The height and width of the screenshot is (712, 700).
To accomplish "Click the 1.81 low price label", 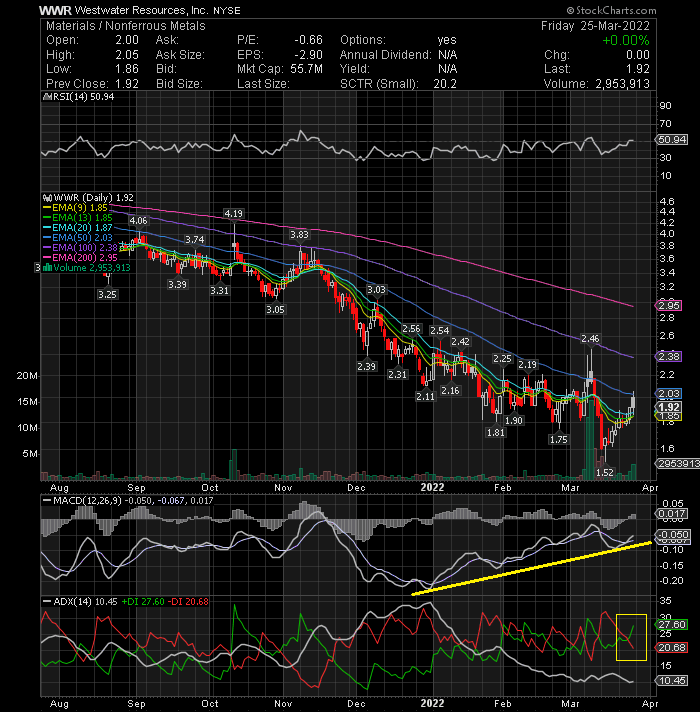I will [495, 432].
